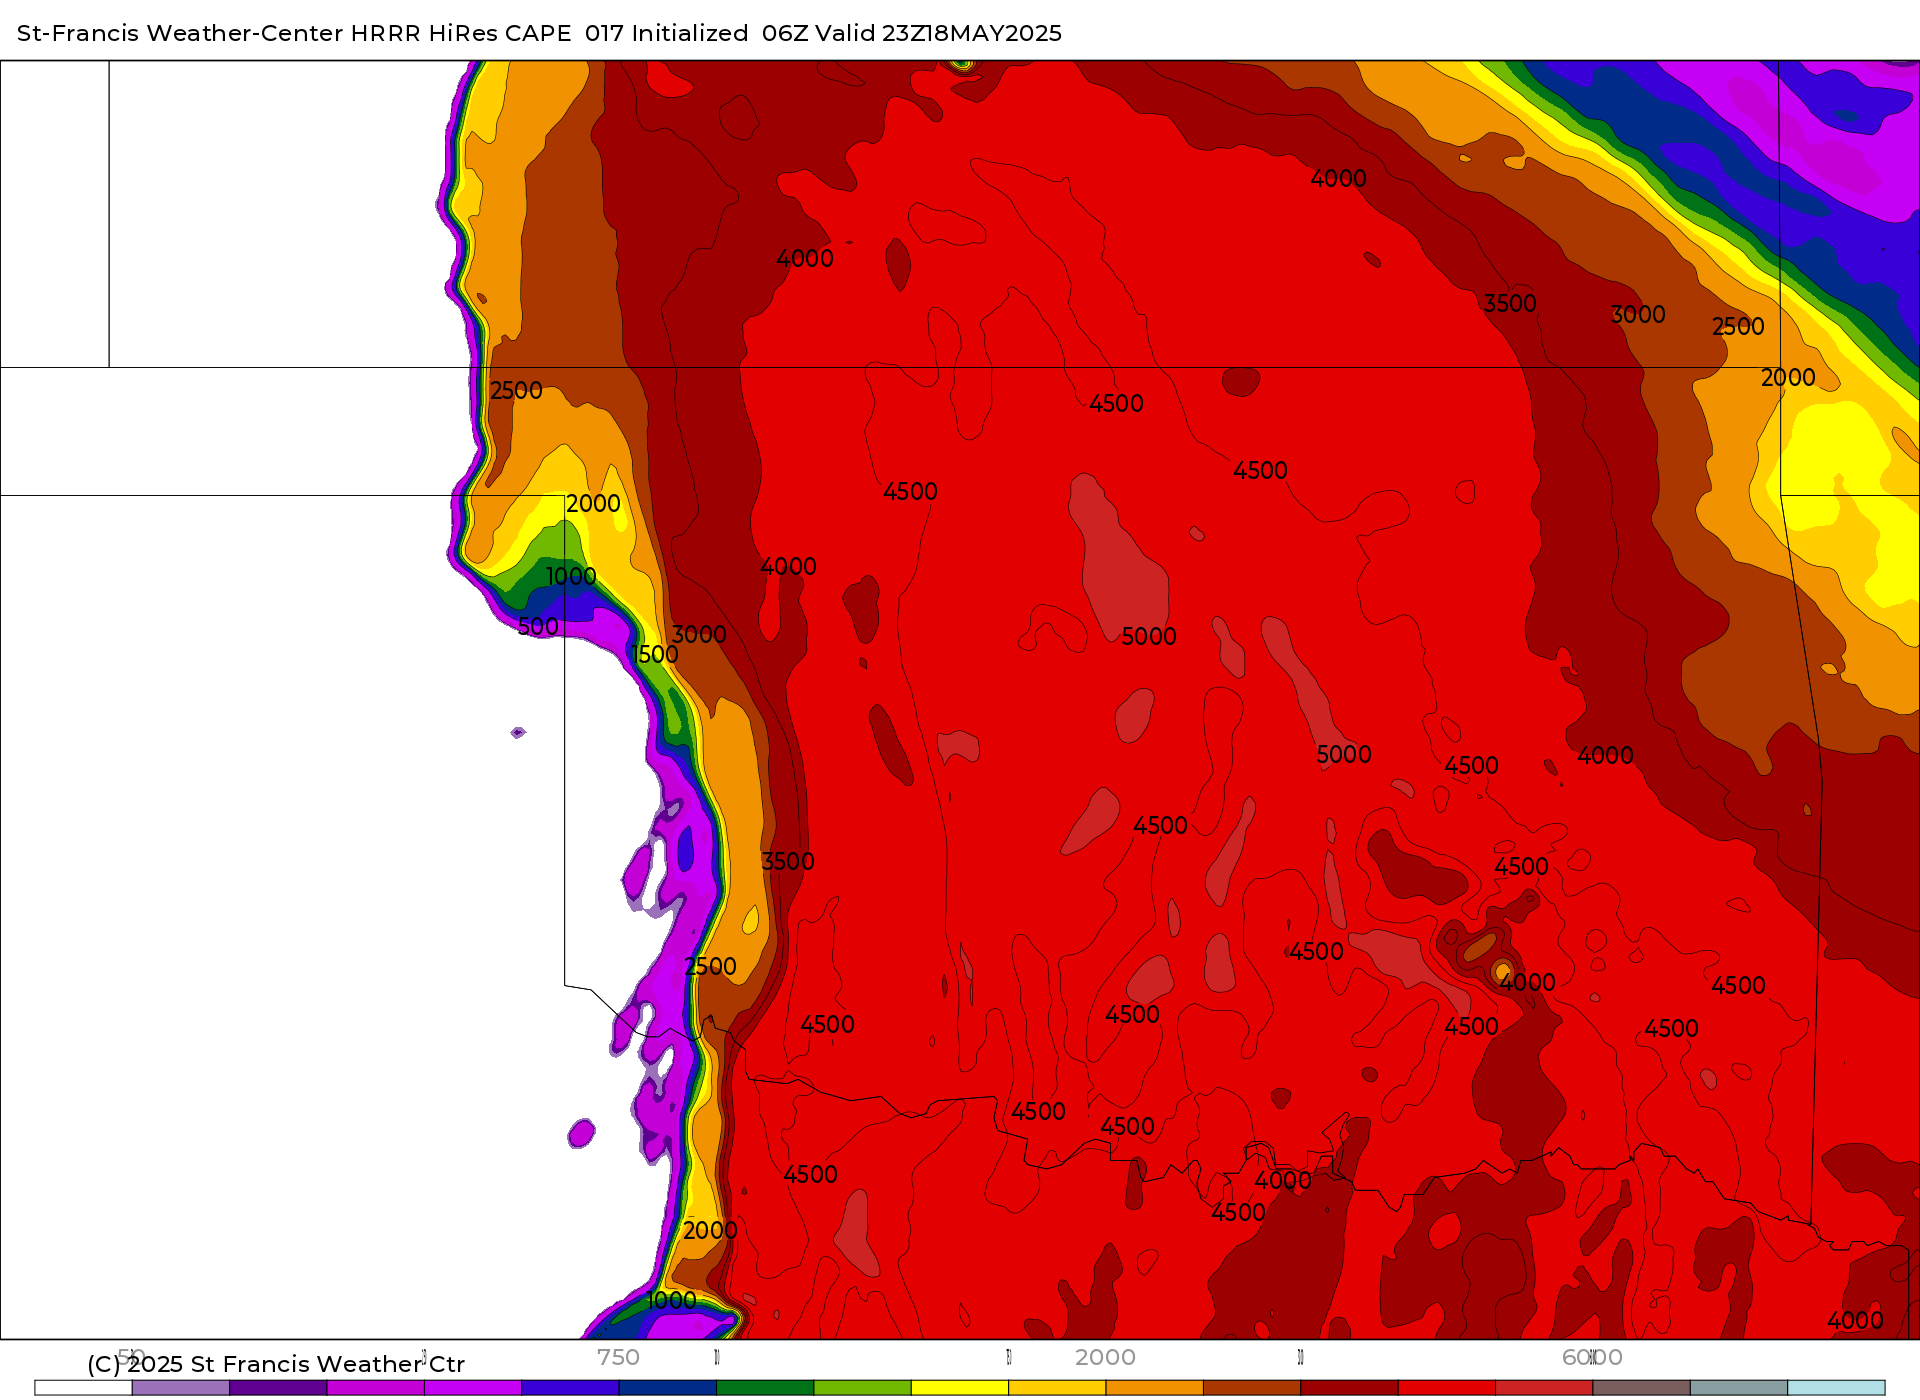Pick the orange legend swatch
Viewport: 1920px width, 1400px height.
tap(1154, 1388)
